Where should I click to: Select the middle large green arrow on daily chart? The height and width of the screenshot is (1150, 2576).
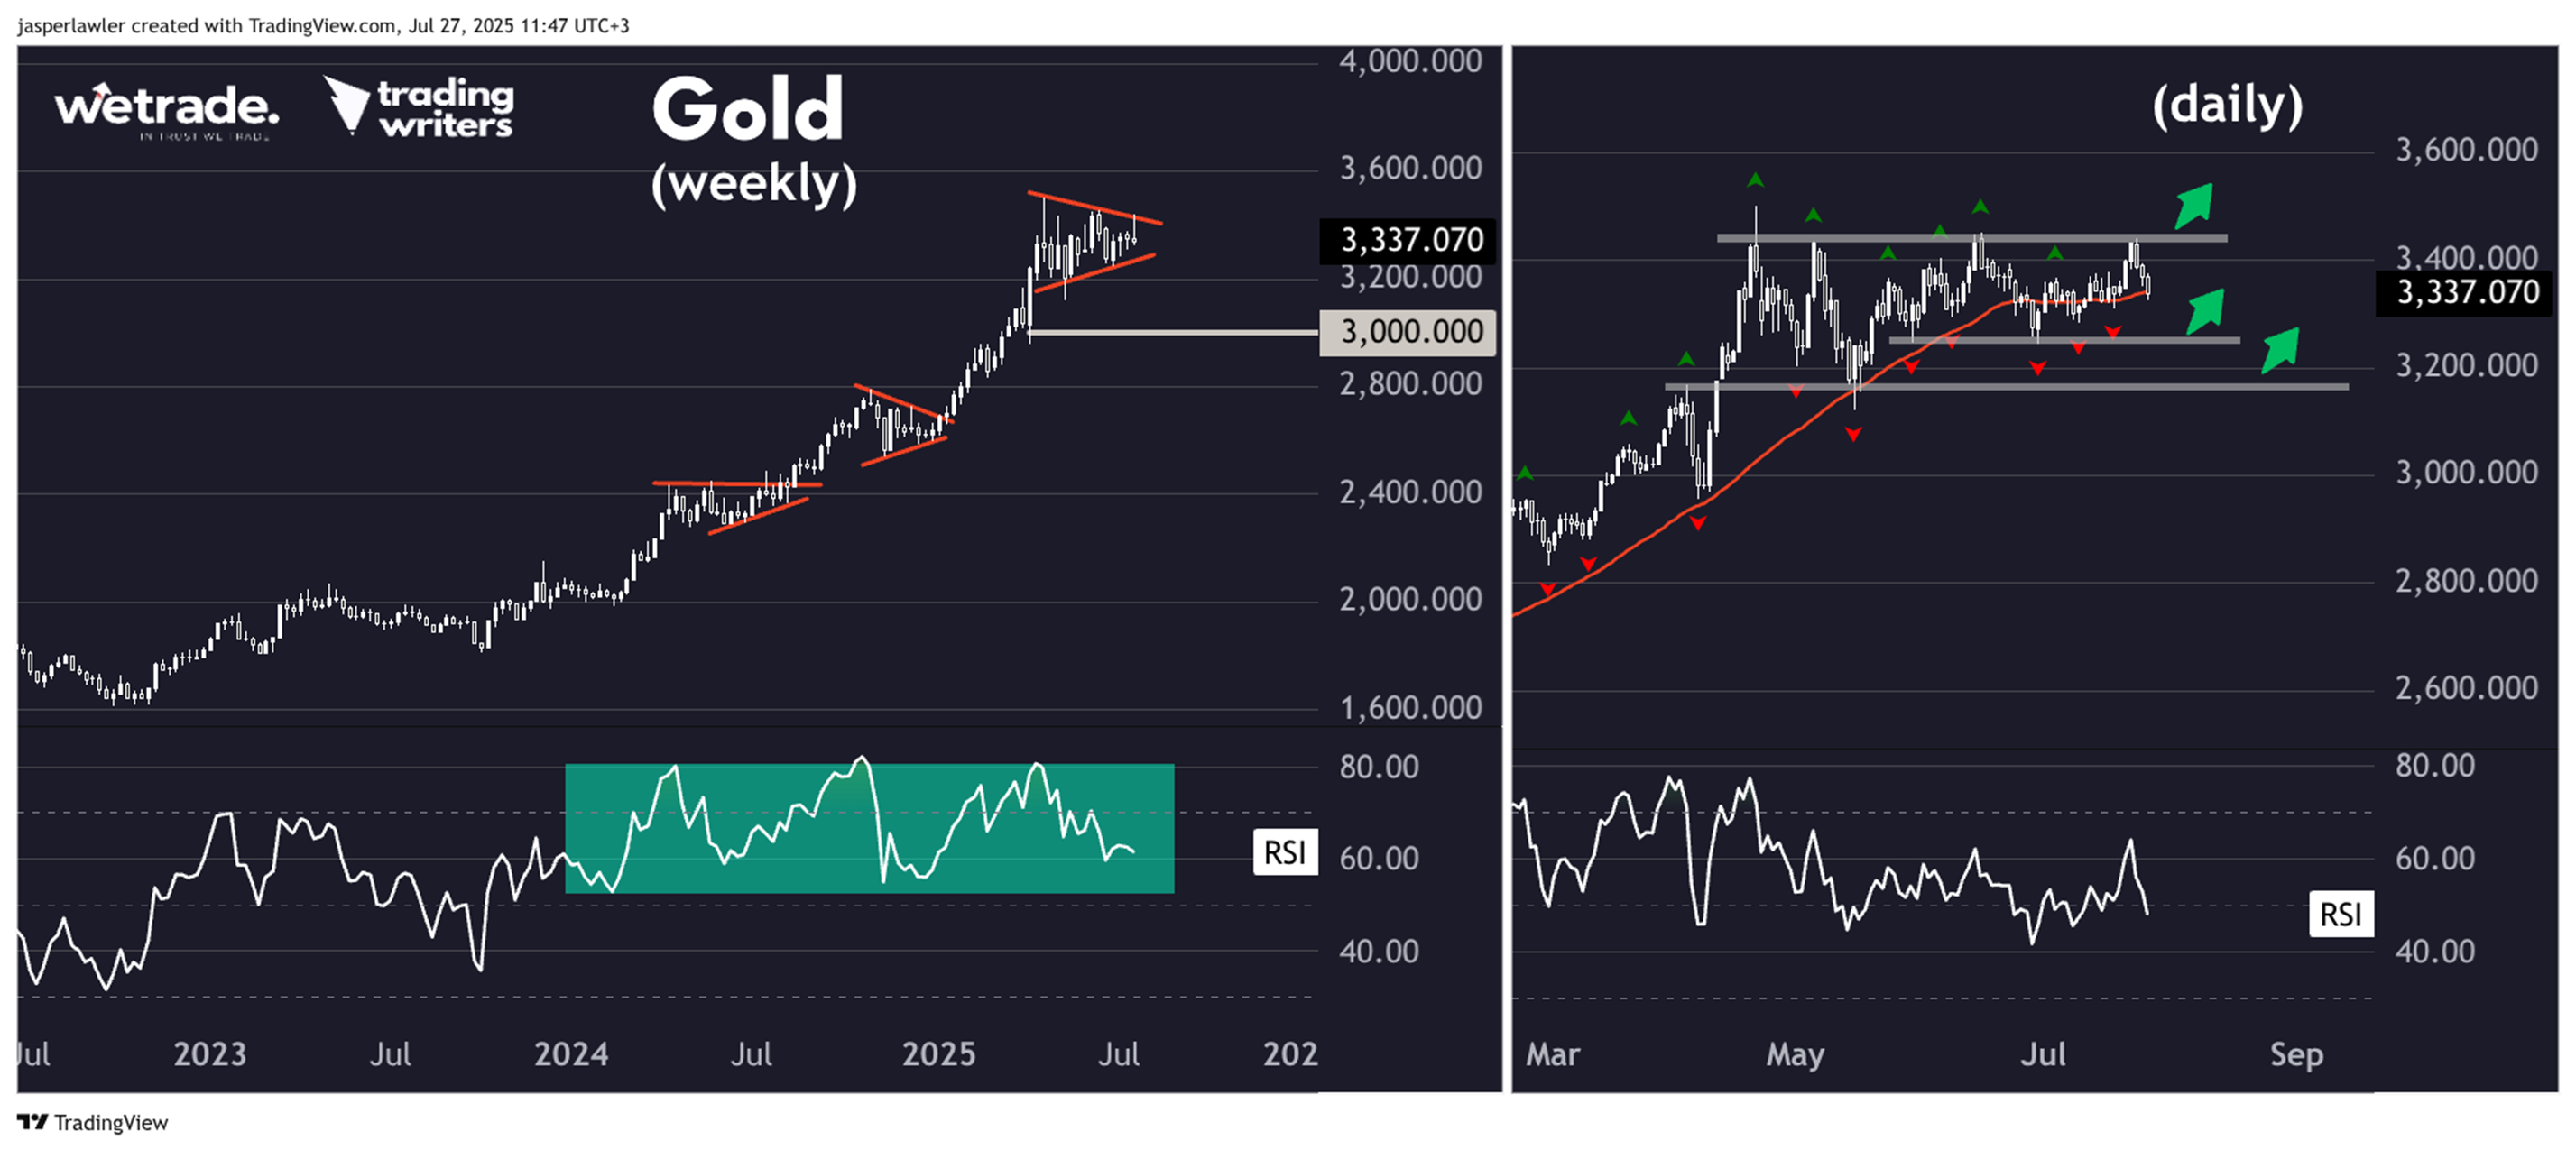point(2205,310)
